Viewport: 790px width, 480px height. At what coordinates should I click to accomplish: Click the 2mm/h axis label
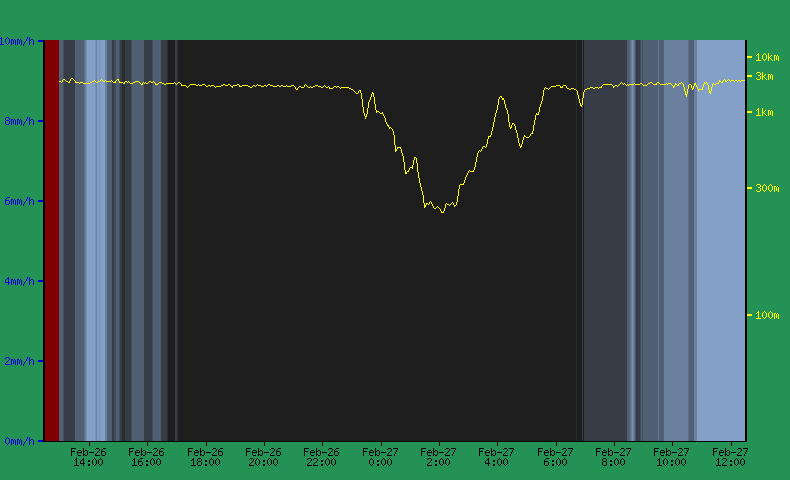[20, 361]
